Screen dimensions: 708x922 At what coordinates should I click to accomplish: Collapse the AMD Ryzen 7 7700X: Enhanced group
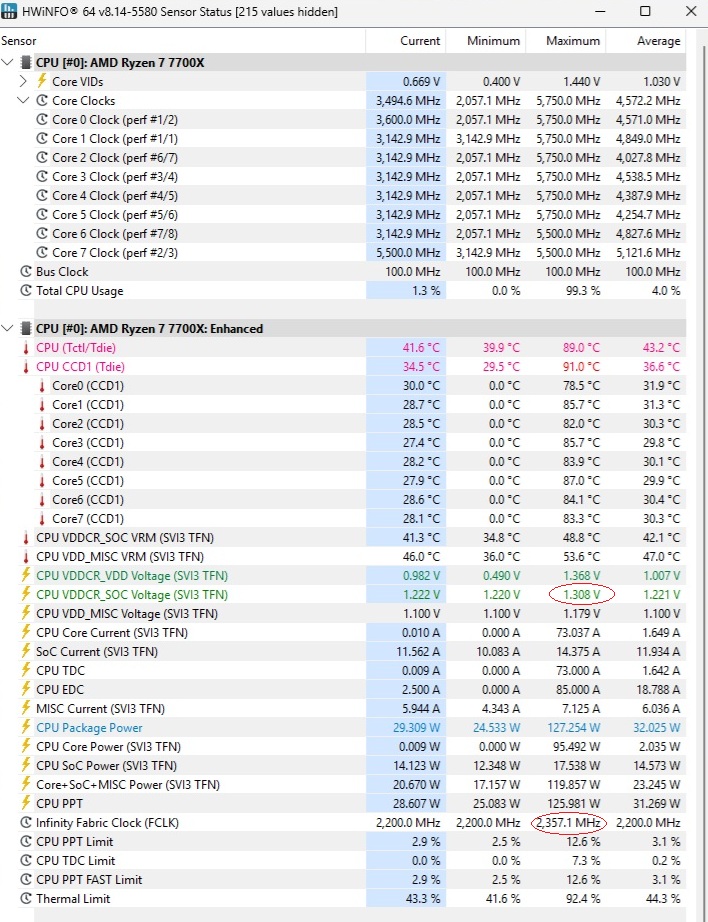pyautogui.click(x=8, y=329)
